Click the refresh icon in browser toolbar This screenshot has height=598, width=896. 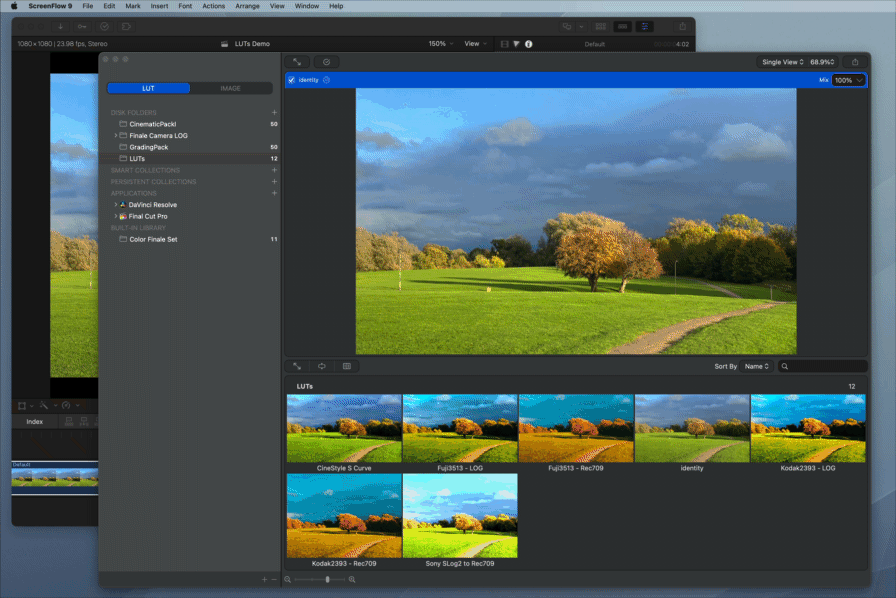[x=322, y=366]
